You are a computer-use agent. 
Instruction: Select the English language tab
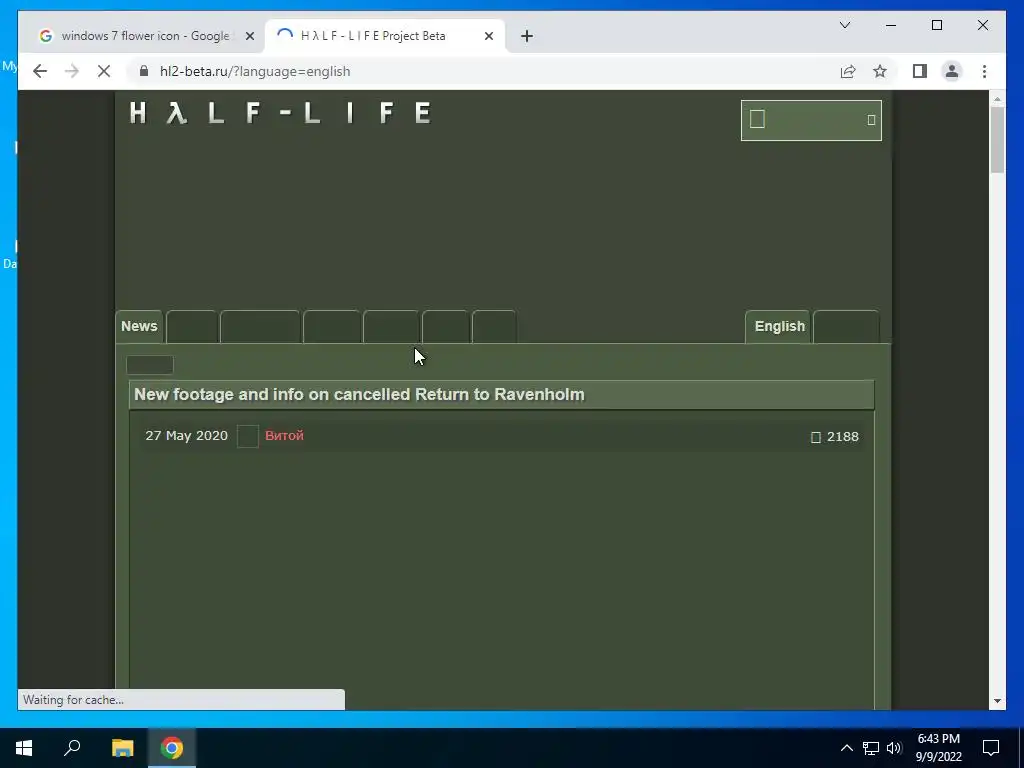(778, 327)
